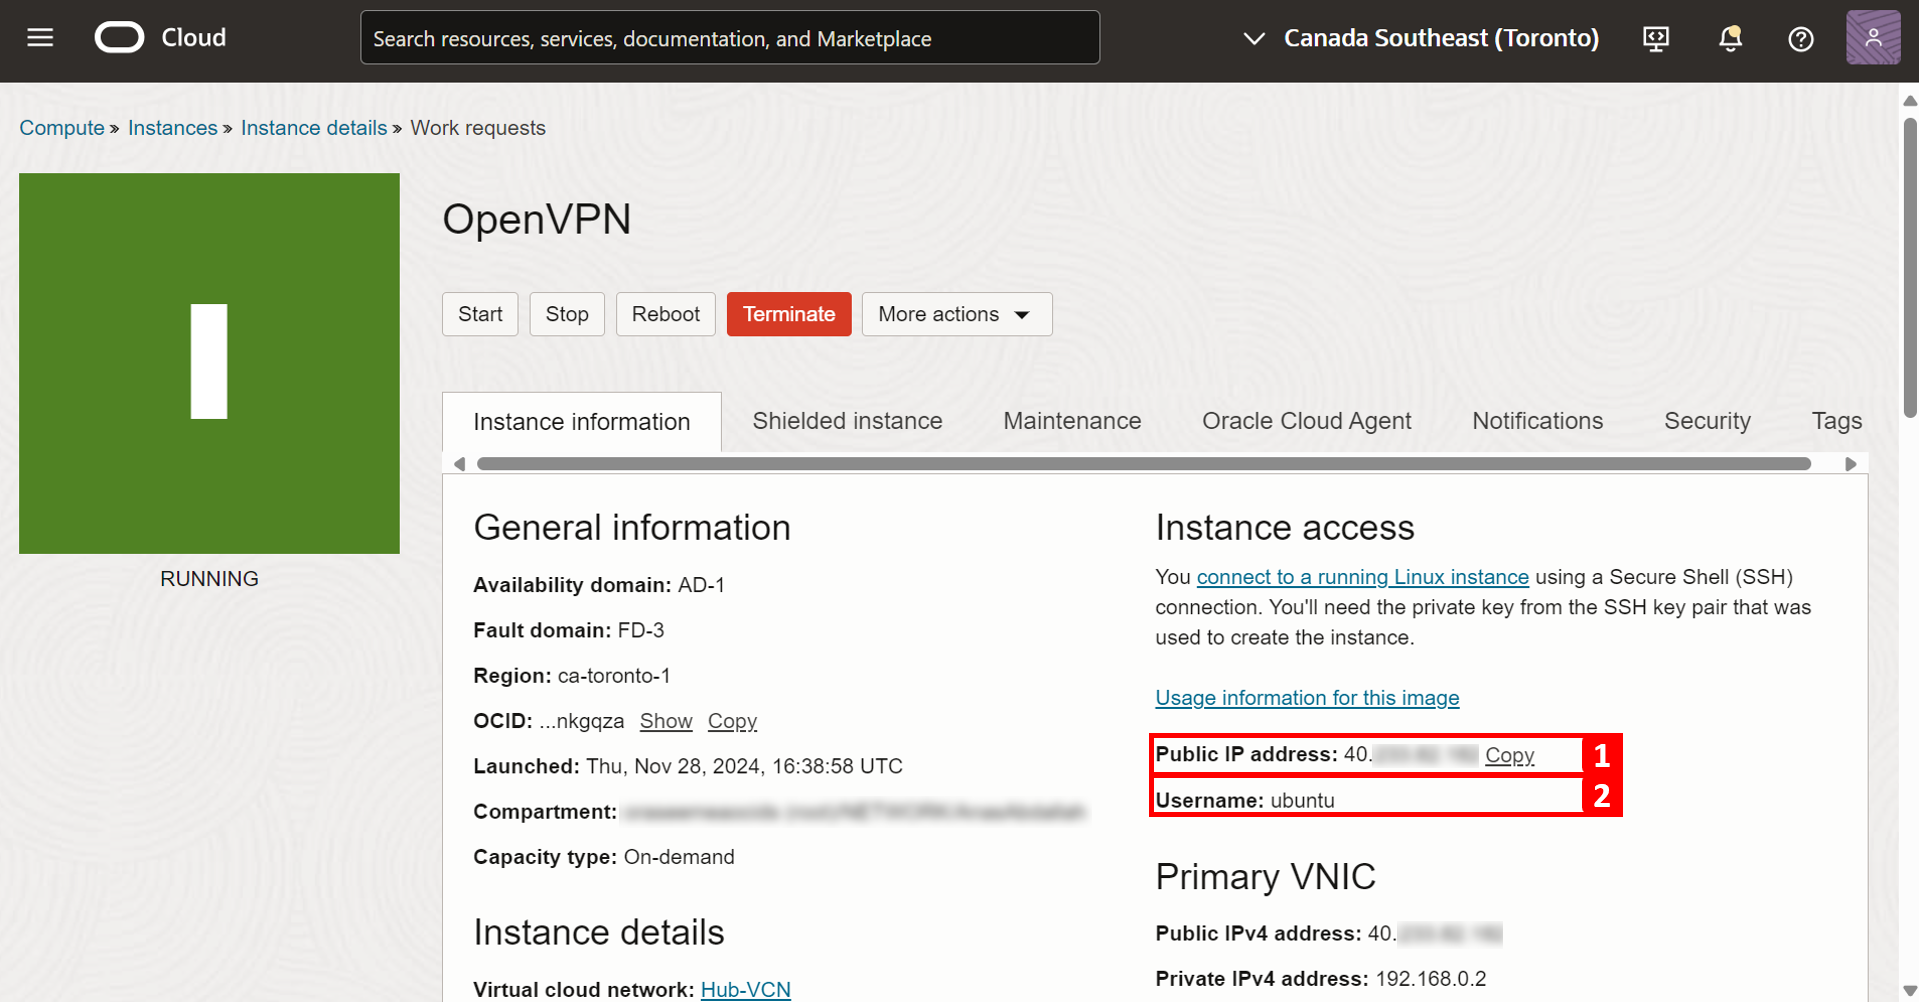The height and width of the screenshot is (1002, 1919).
Task: Click the vertical page scrollbar thumb
Action: pyautogui.click(x=1910, y=268)
